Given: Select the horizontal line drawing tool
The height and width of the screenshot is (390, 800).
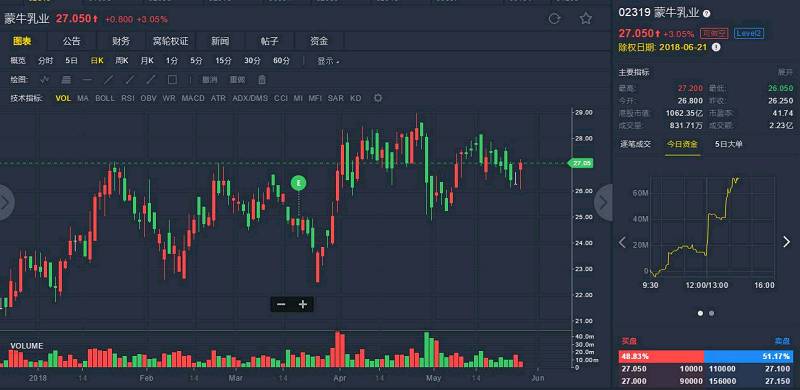Looking at the screenshot, I should 87,80.
